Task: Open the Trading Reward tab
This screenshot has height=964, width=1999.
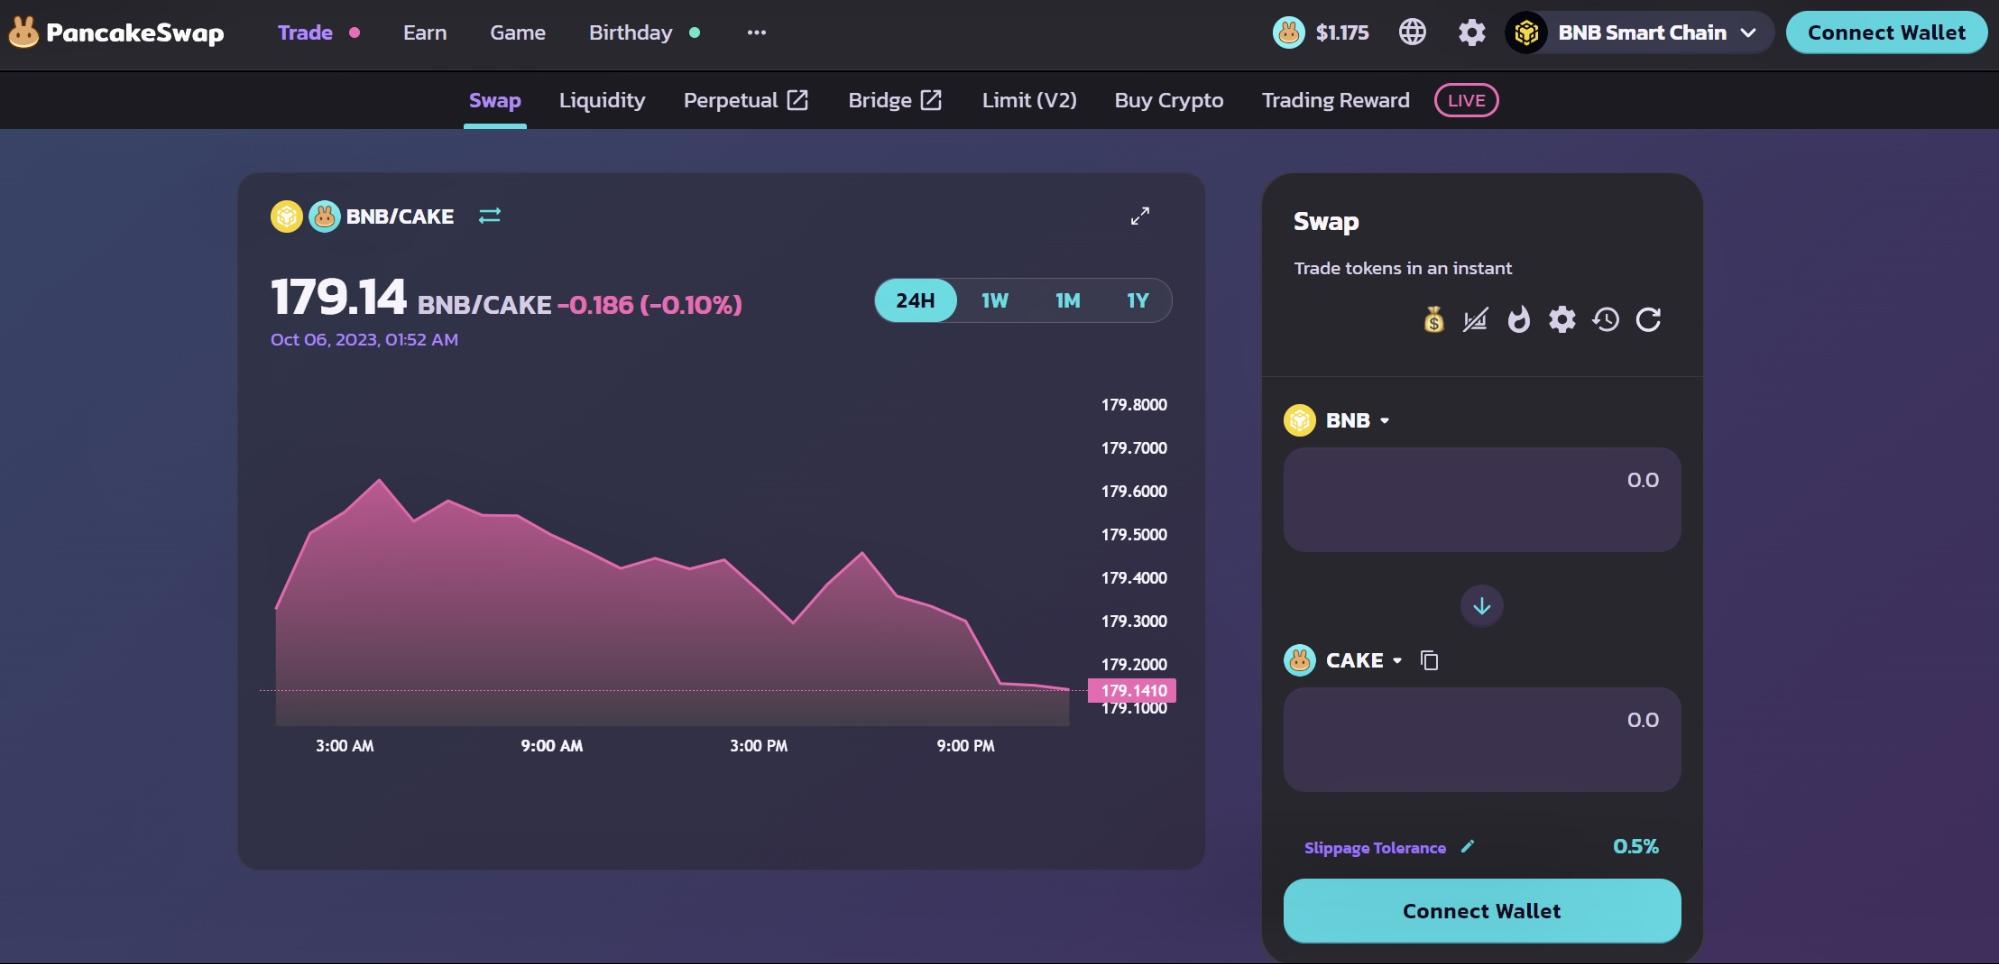Action: (1335, 100)
